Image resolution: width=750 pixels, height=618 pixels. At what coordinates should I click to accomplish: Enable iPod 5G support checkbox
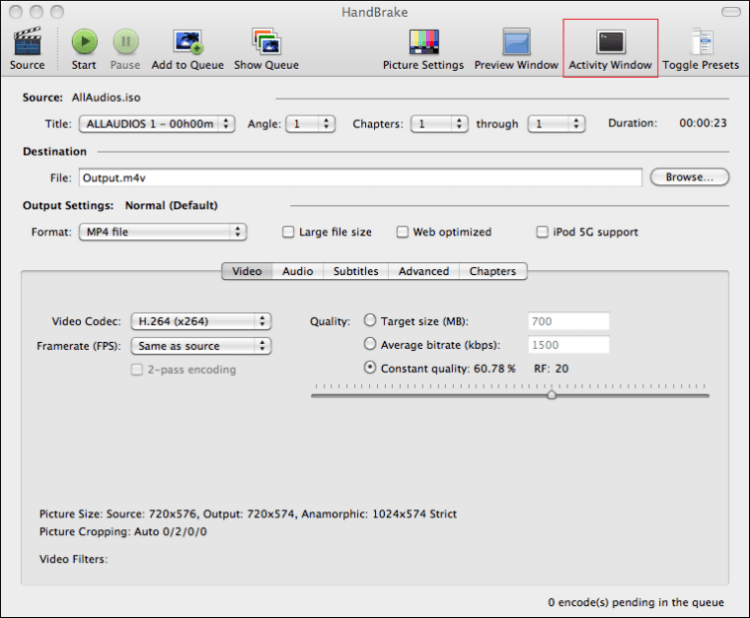(x=542, y=232)
